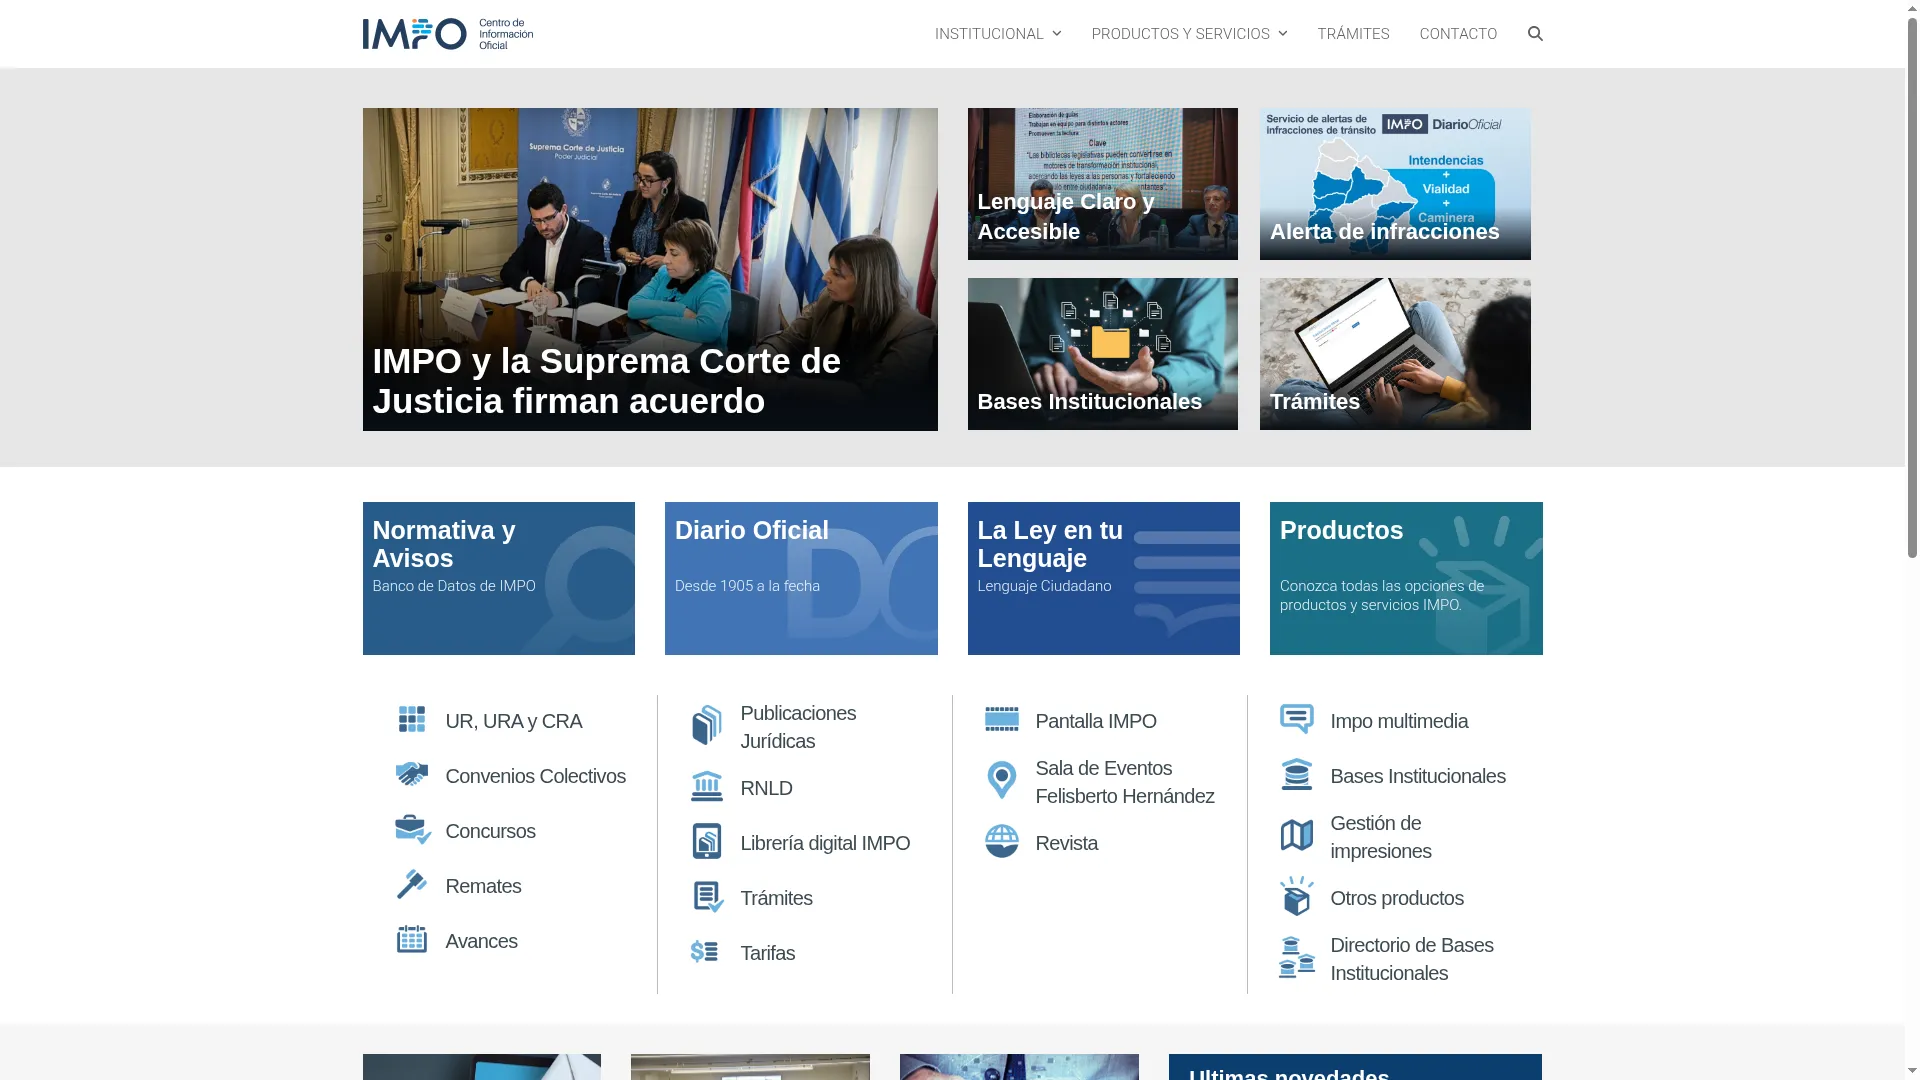Open the Normativa y Avisos tile

coord(498,578)
